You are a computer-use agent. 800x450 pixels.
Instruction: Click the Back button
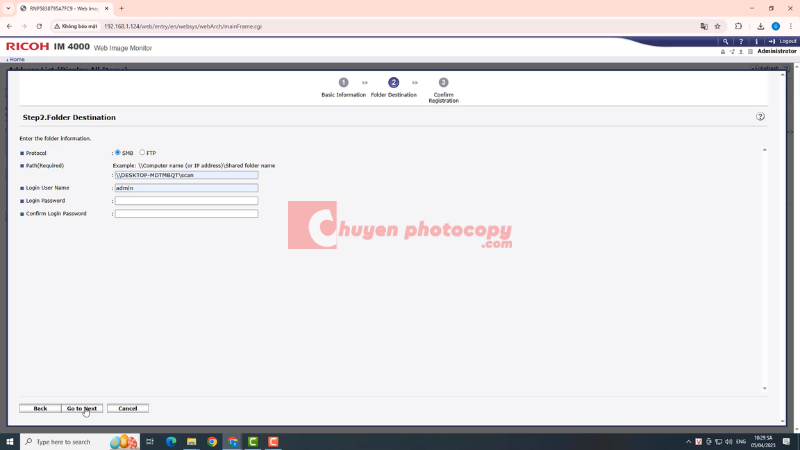point(40,408)
